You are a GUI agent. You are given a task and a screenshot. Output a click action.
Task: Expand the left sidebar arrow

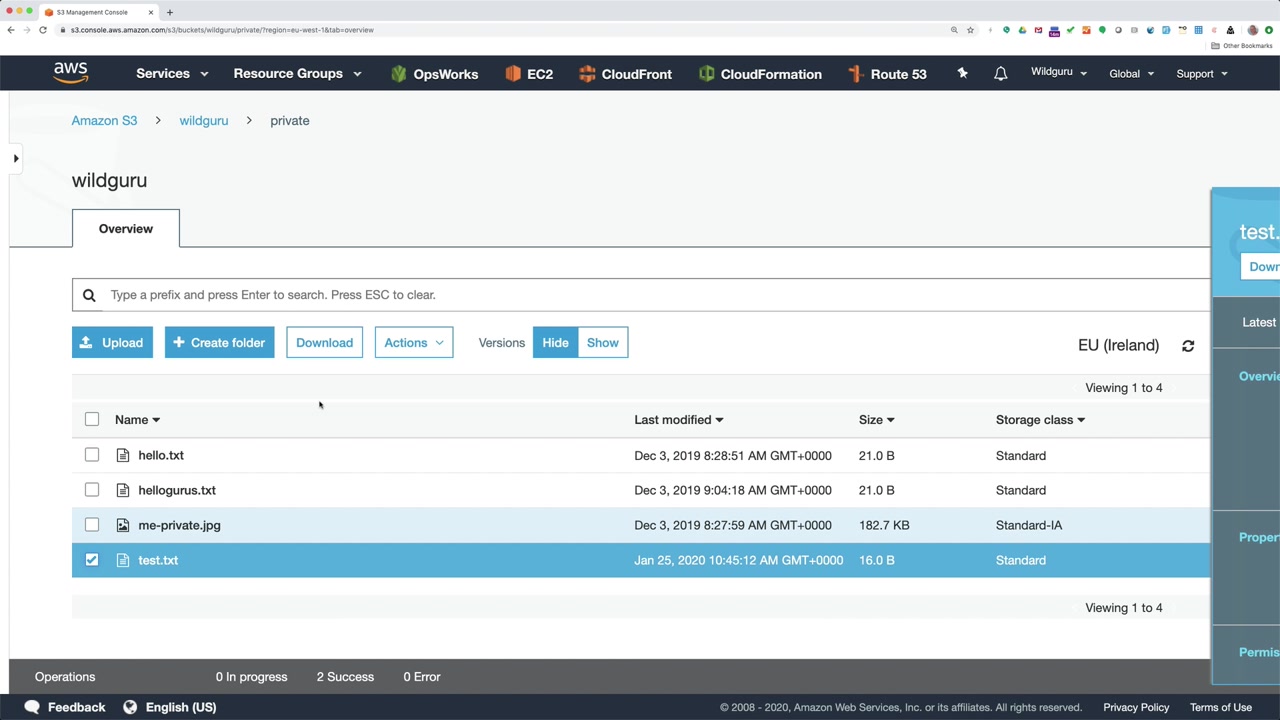16,159
